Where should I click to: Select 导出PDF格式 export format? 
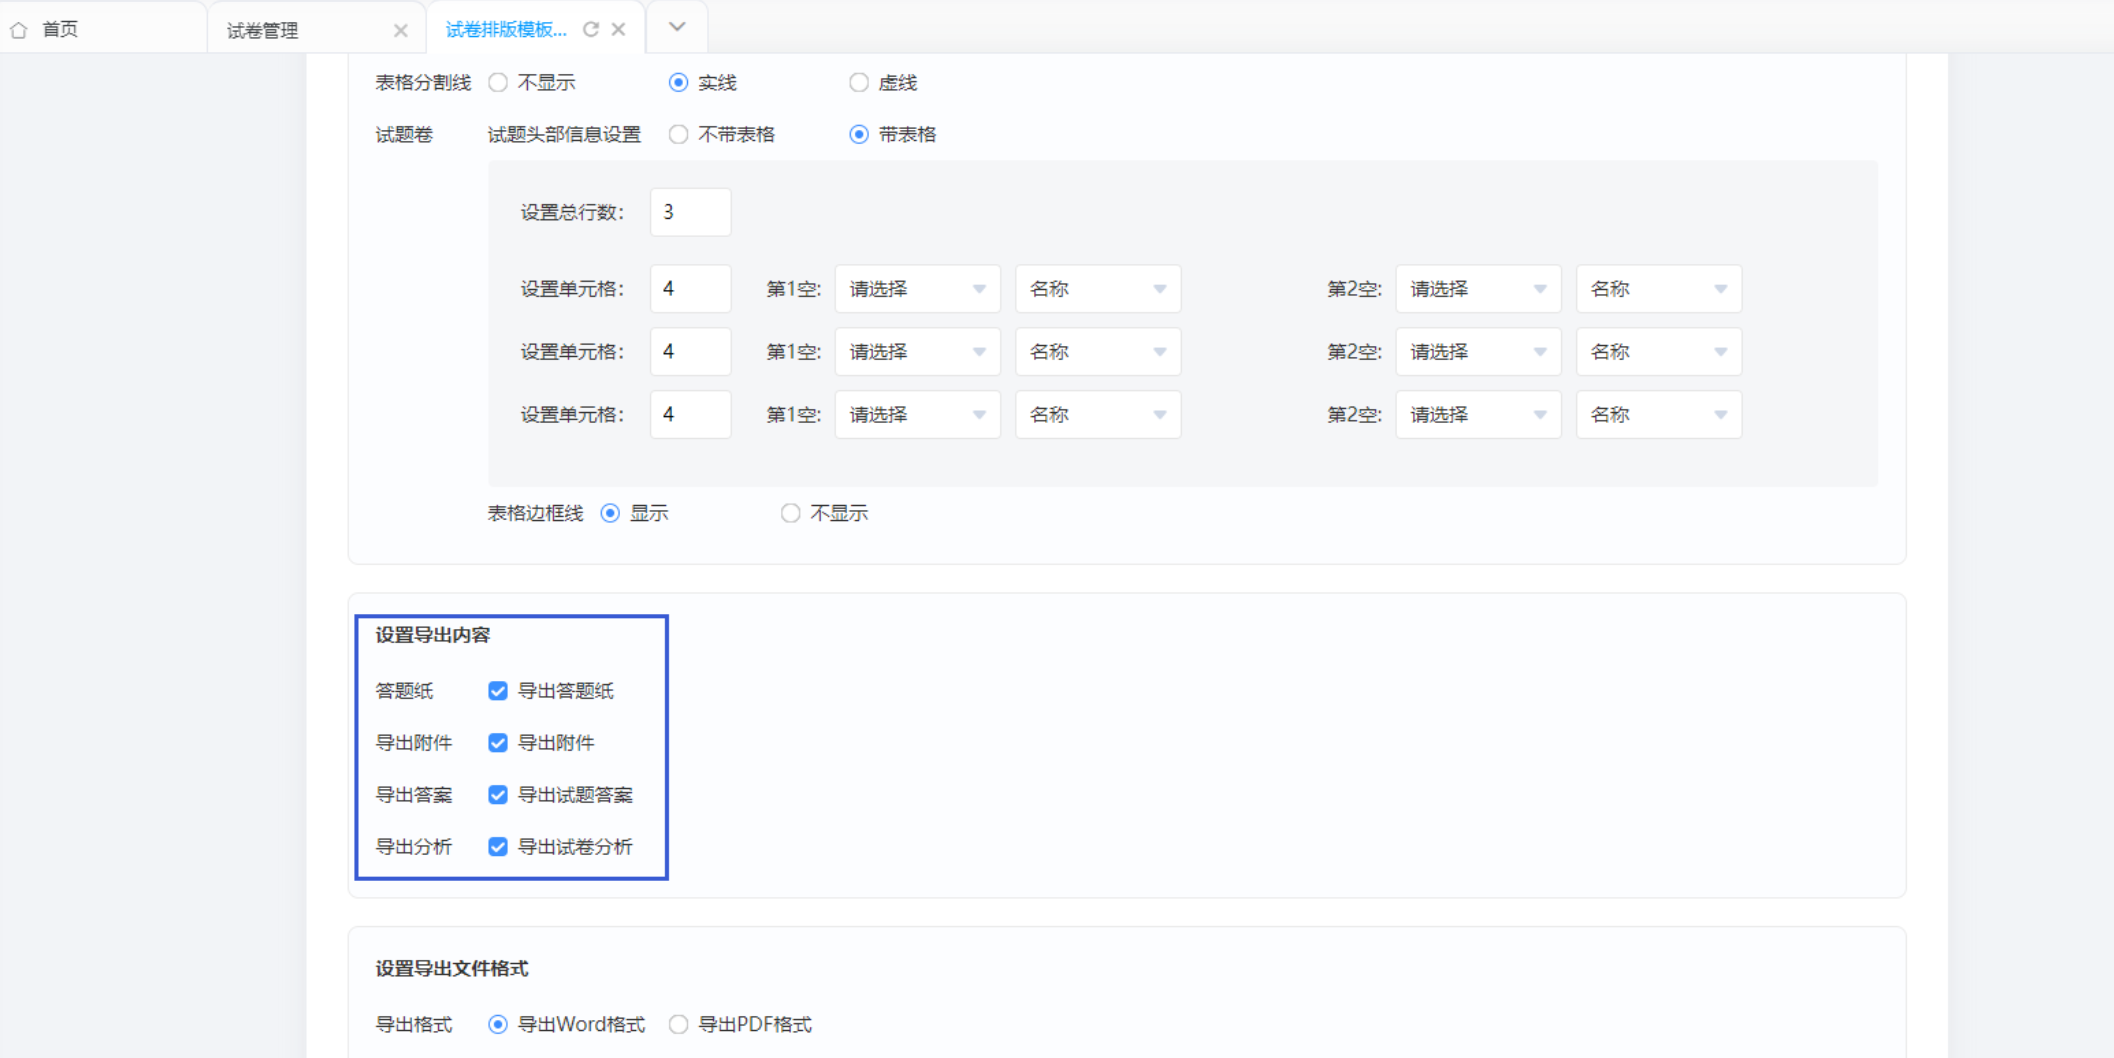click(x=678, y=1024)
